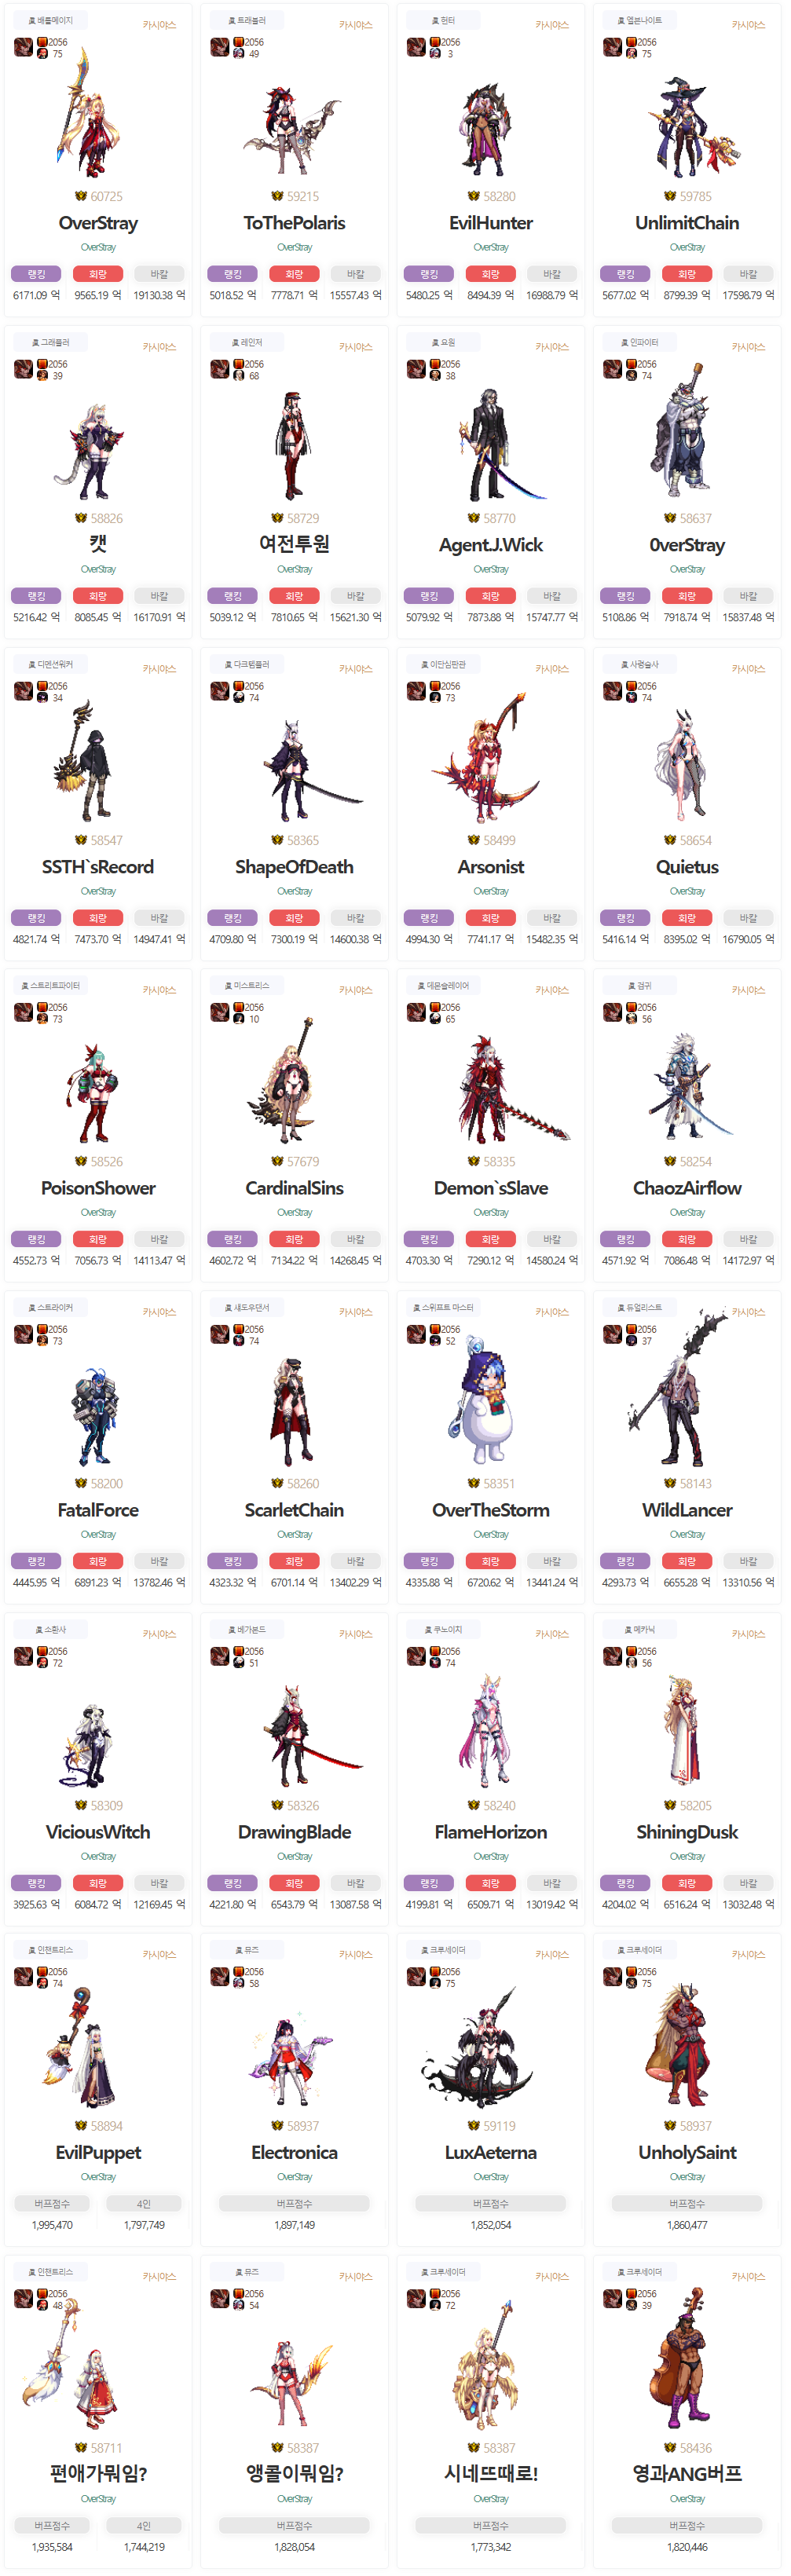Click the 카시야스 server label on ShiningDusk card
791x2576 pixels.
(x=748, y=1634)
